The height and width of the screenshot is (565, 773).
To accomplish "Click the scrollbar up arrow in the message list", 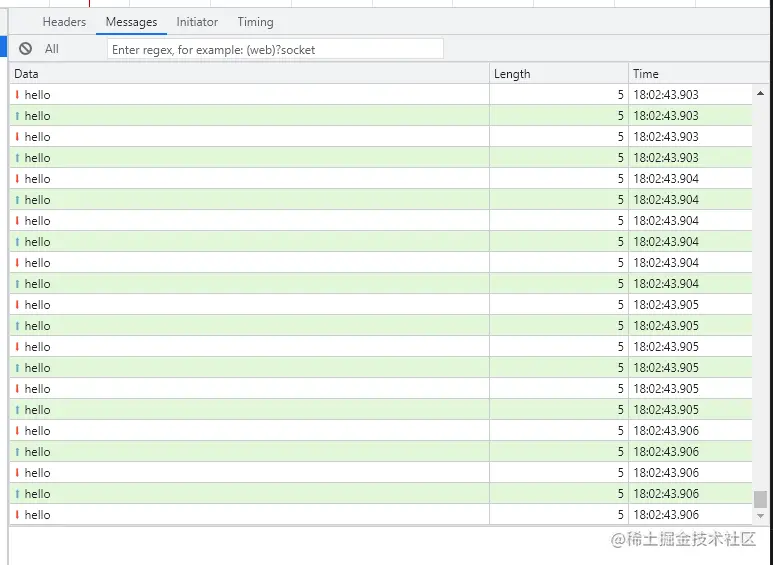I will tap(760, 93).
